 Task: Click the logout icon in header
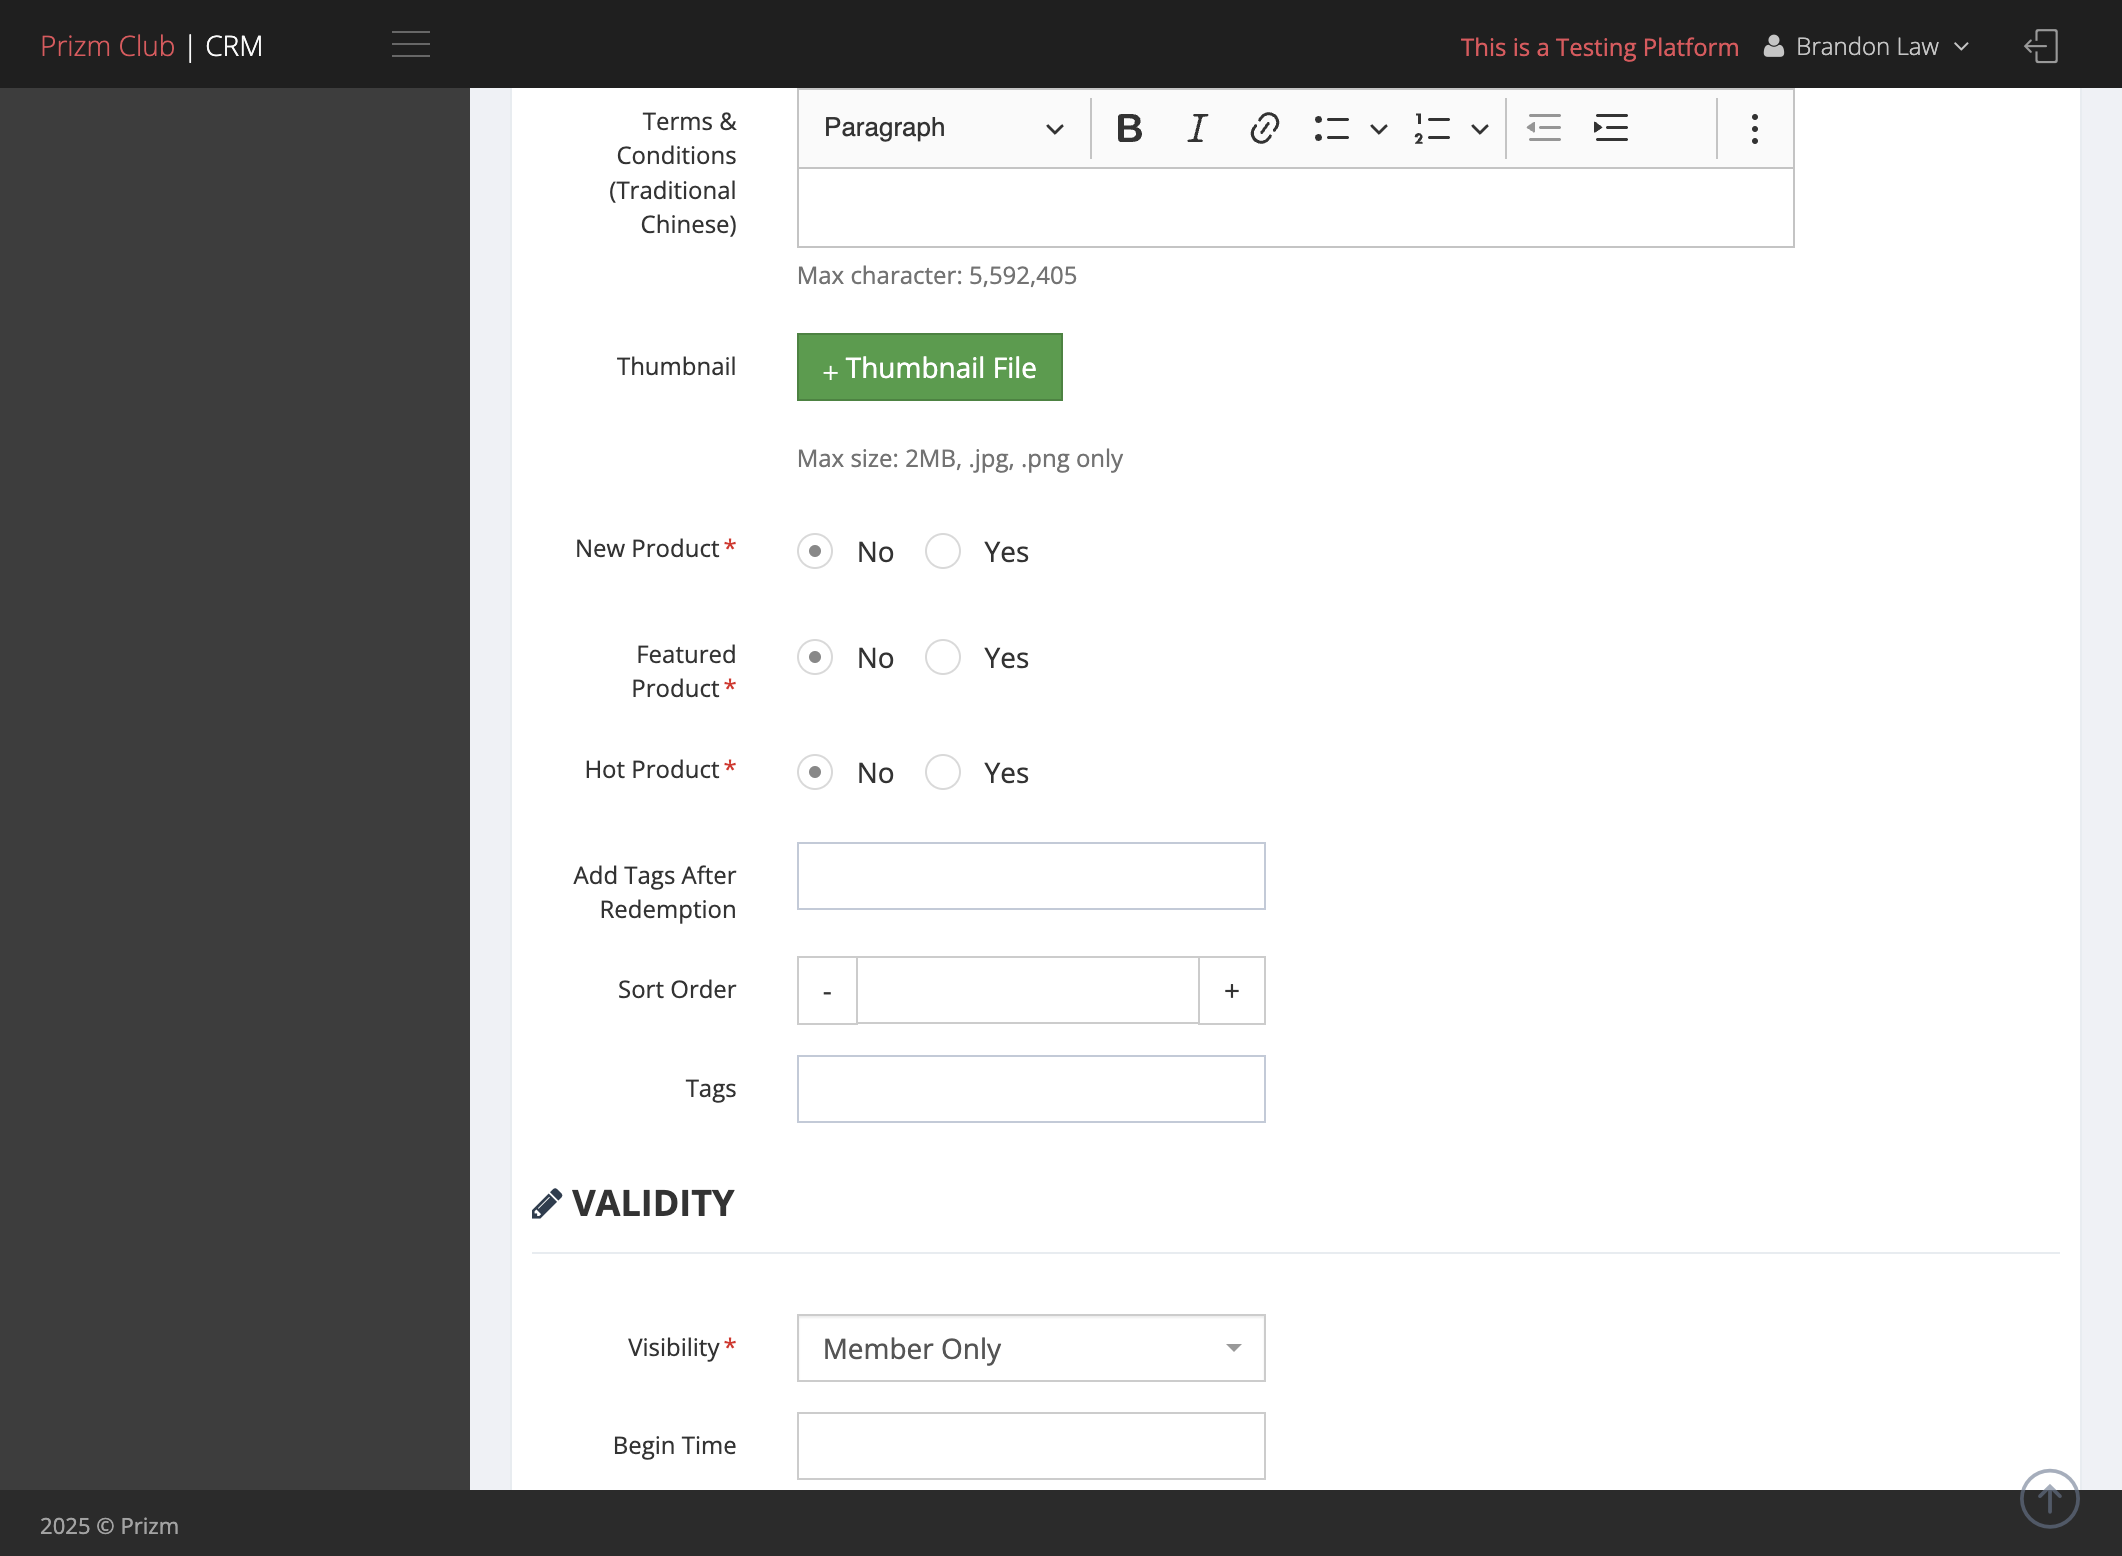coord(2041,46)
